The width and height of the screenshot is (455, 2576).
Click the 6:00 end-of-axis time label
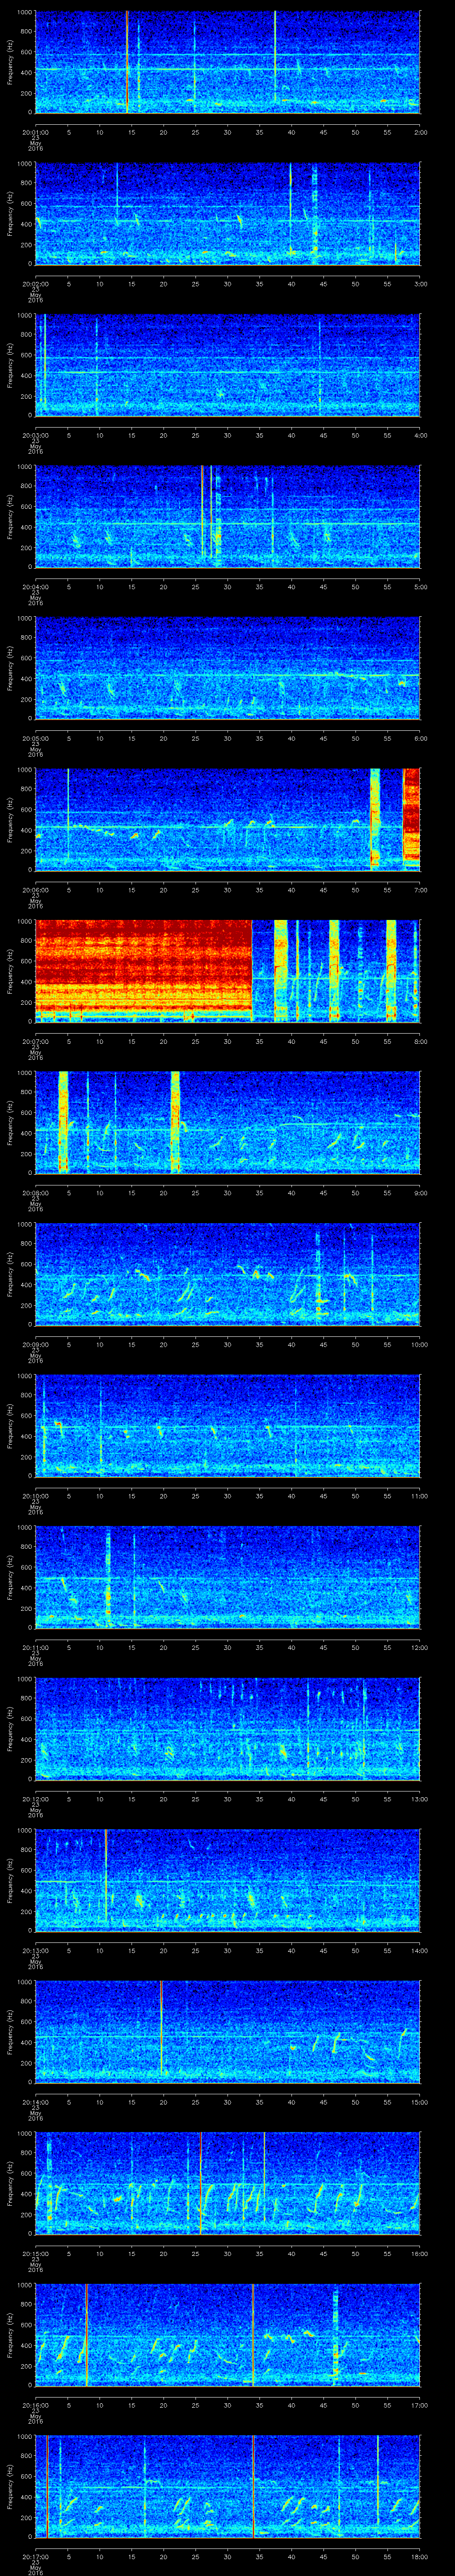(x=420, y=738)
